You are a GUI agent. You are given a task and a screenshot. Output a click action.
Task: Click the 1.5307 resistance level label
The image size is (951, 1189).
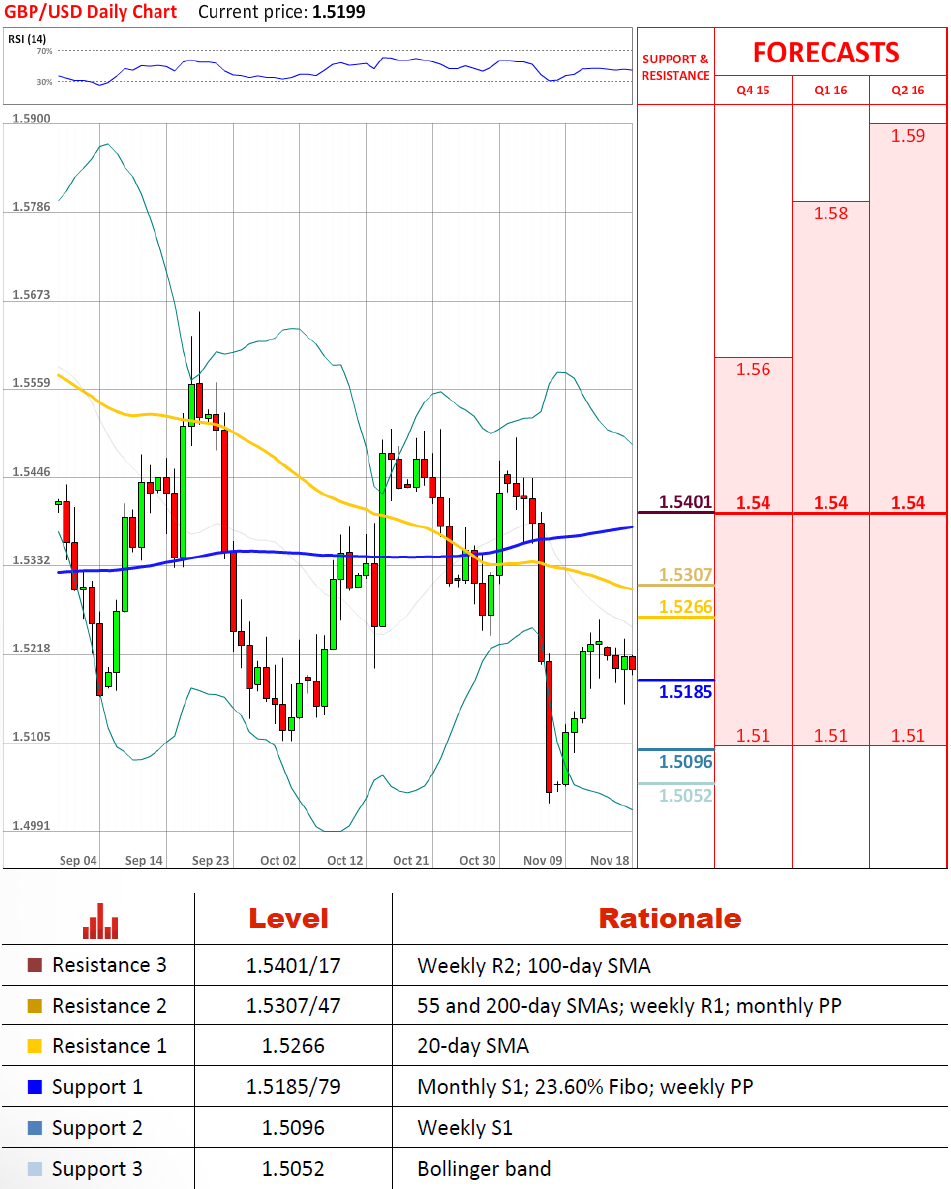[686, 575]
